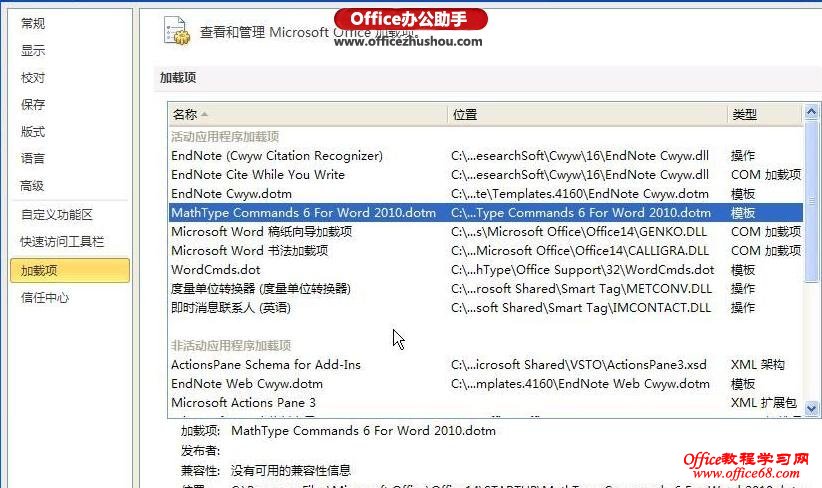The image size is (822, 488).
Task: Select Microsoft Word 稿纸向导加载项 row
Action: [x=485, y=232]
